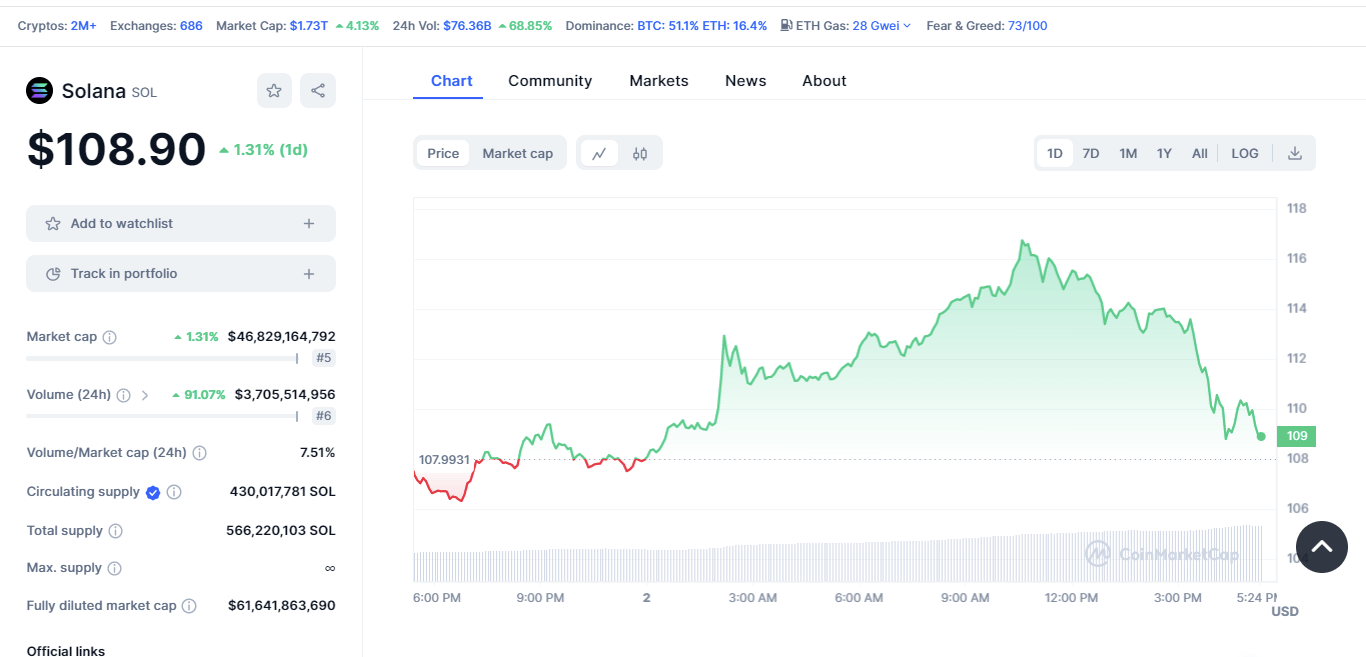This screenshot has height=657, width=1366.
Task: Expand the ETH Gas 28 Gwei dropdown
Action: click(880, 25)
